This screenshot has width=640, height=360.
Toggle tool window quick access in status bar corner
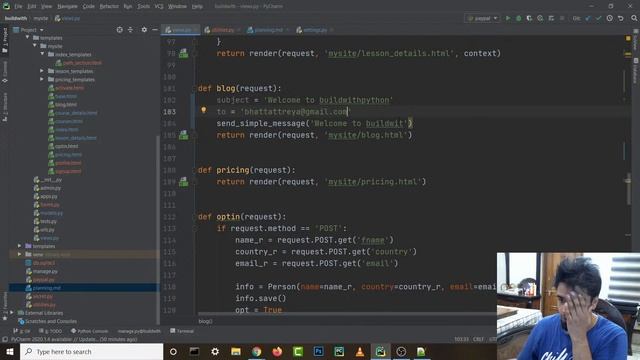4,339
